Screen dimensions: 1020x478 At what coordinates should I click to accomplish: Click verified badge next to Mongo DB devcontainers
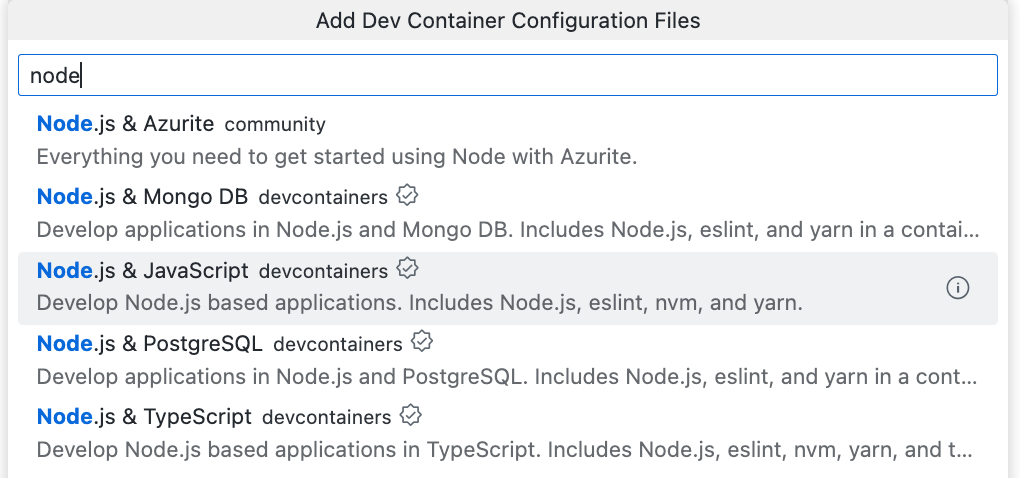(x=406, y=194)
